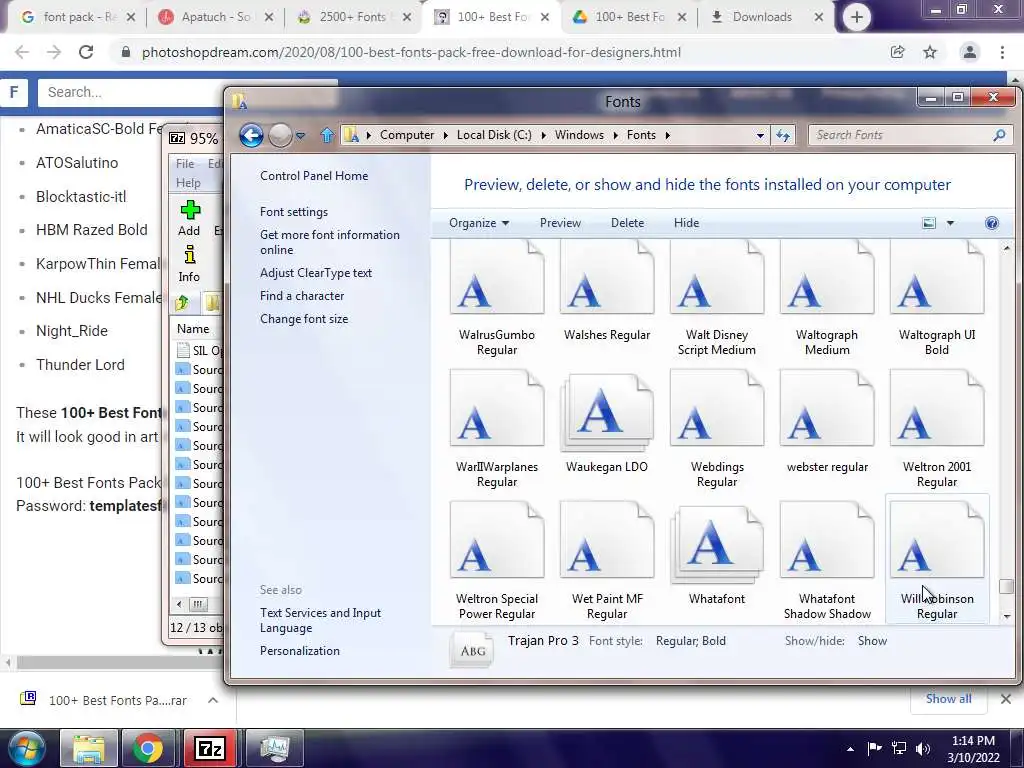Open Adjust ClearType text link

tap(316, 273)
